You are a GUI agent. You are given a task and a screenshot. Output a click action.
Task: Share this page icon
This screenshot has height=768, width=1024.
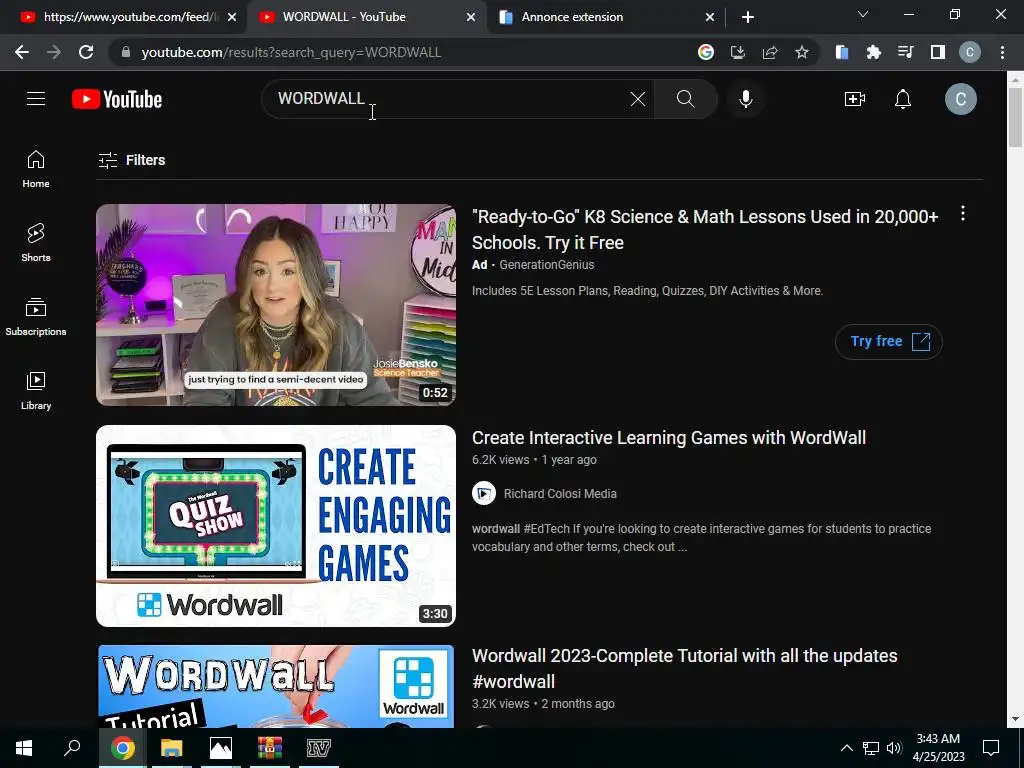pos(770,52)
